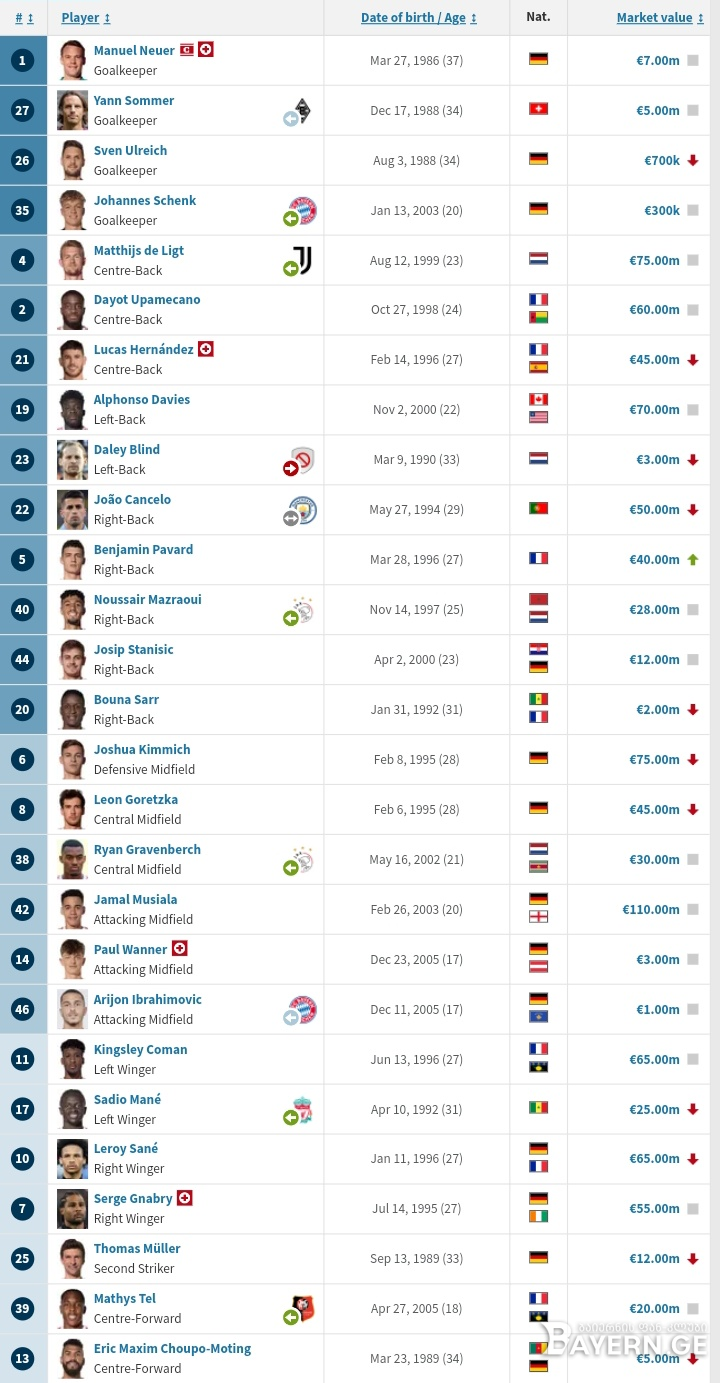Click the green up arrow by Benjamin Pavard's value
This screenshot has height=1383, width=720.
point(692,560)
